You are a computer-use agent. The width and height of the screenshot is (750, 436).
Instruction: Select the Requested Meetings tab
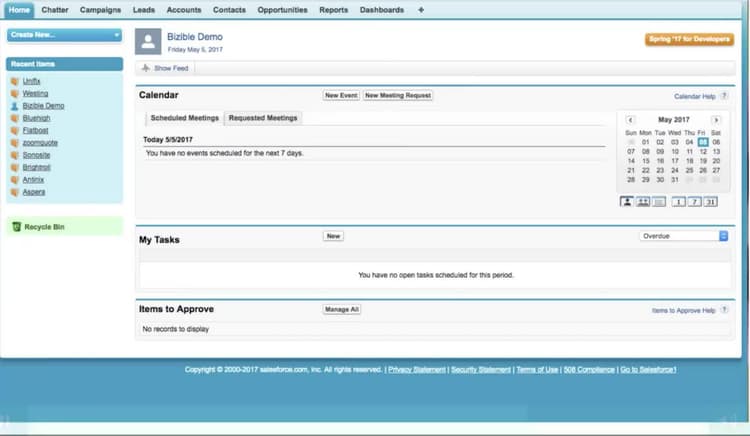point(263,118)
